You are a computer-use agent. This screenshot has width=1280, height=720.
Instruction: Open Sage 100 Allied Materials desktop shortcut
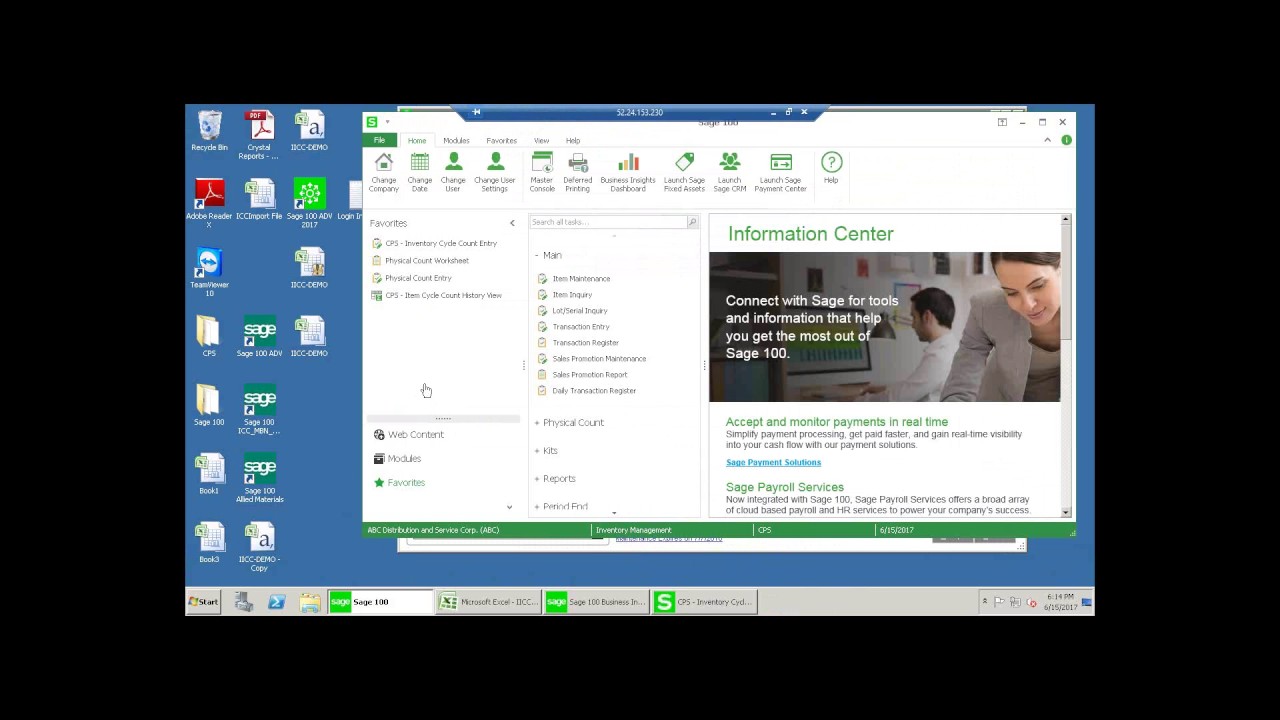click(x=260, y=478)
